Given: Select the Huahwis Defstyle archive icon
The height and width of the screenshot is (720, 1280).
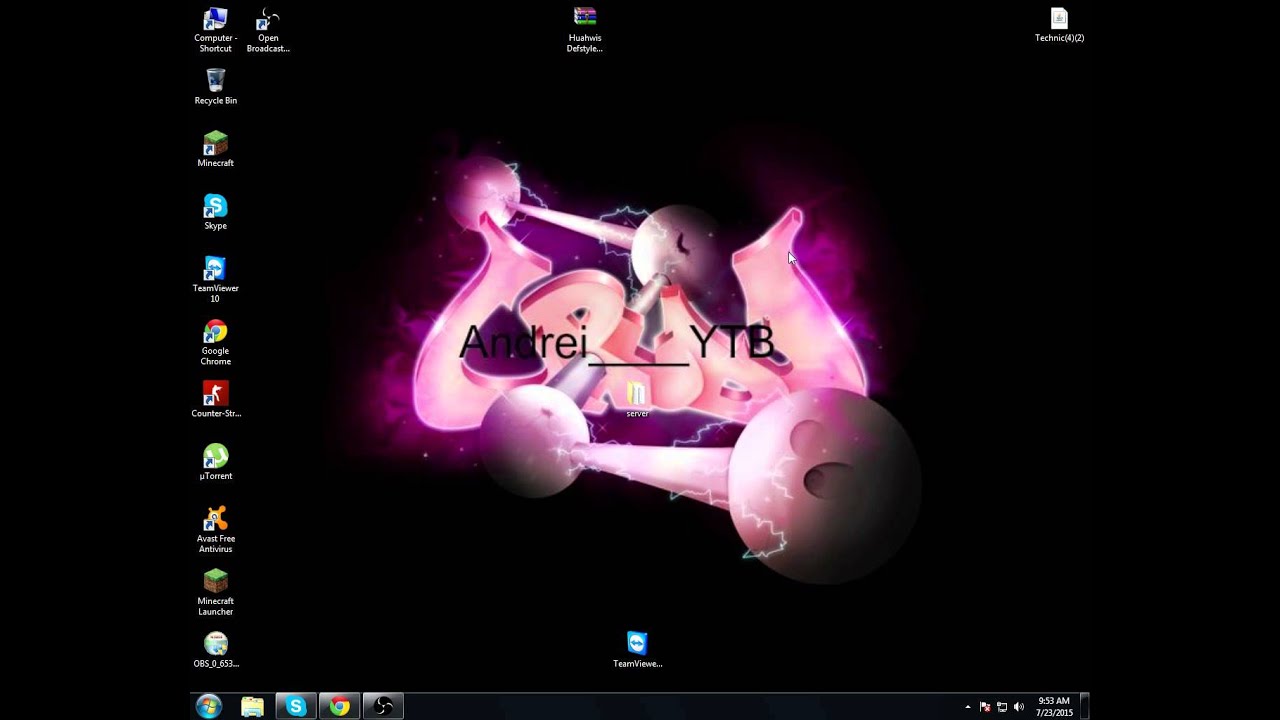Looking at the screenshot, I should click(585, 30).
